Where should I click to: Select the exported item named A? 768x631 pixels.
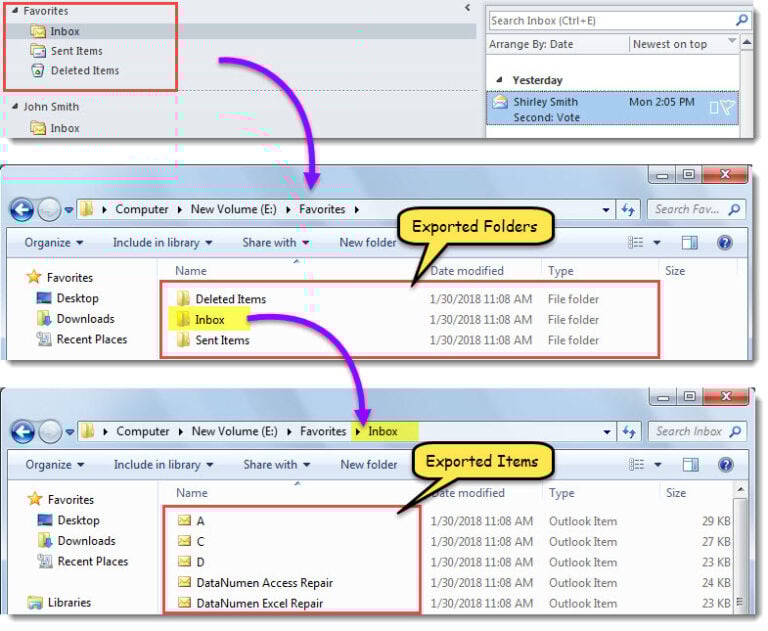pos(192,521)
